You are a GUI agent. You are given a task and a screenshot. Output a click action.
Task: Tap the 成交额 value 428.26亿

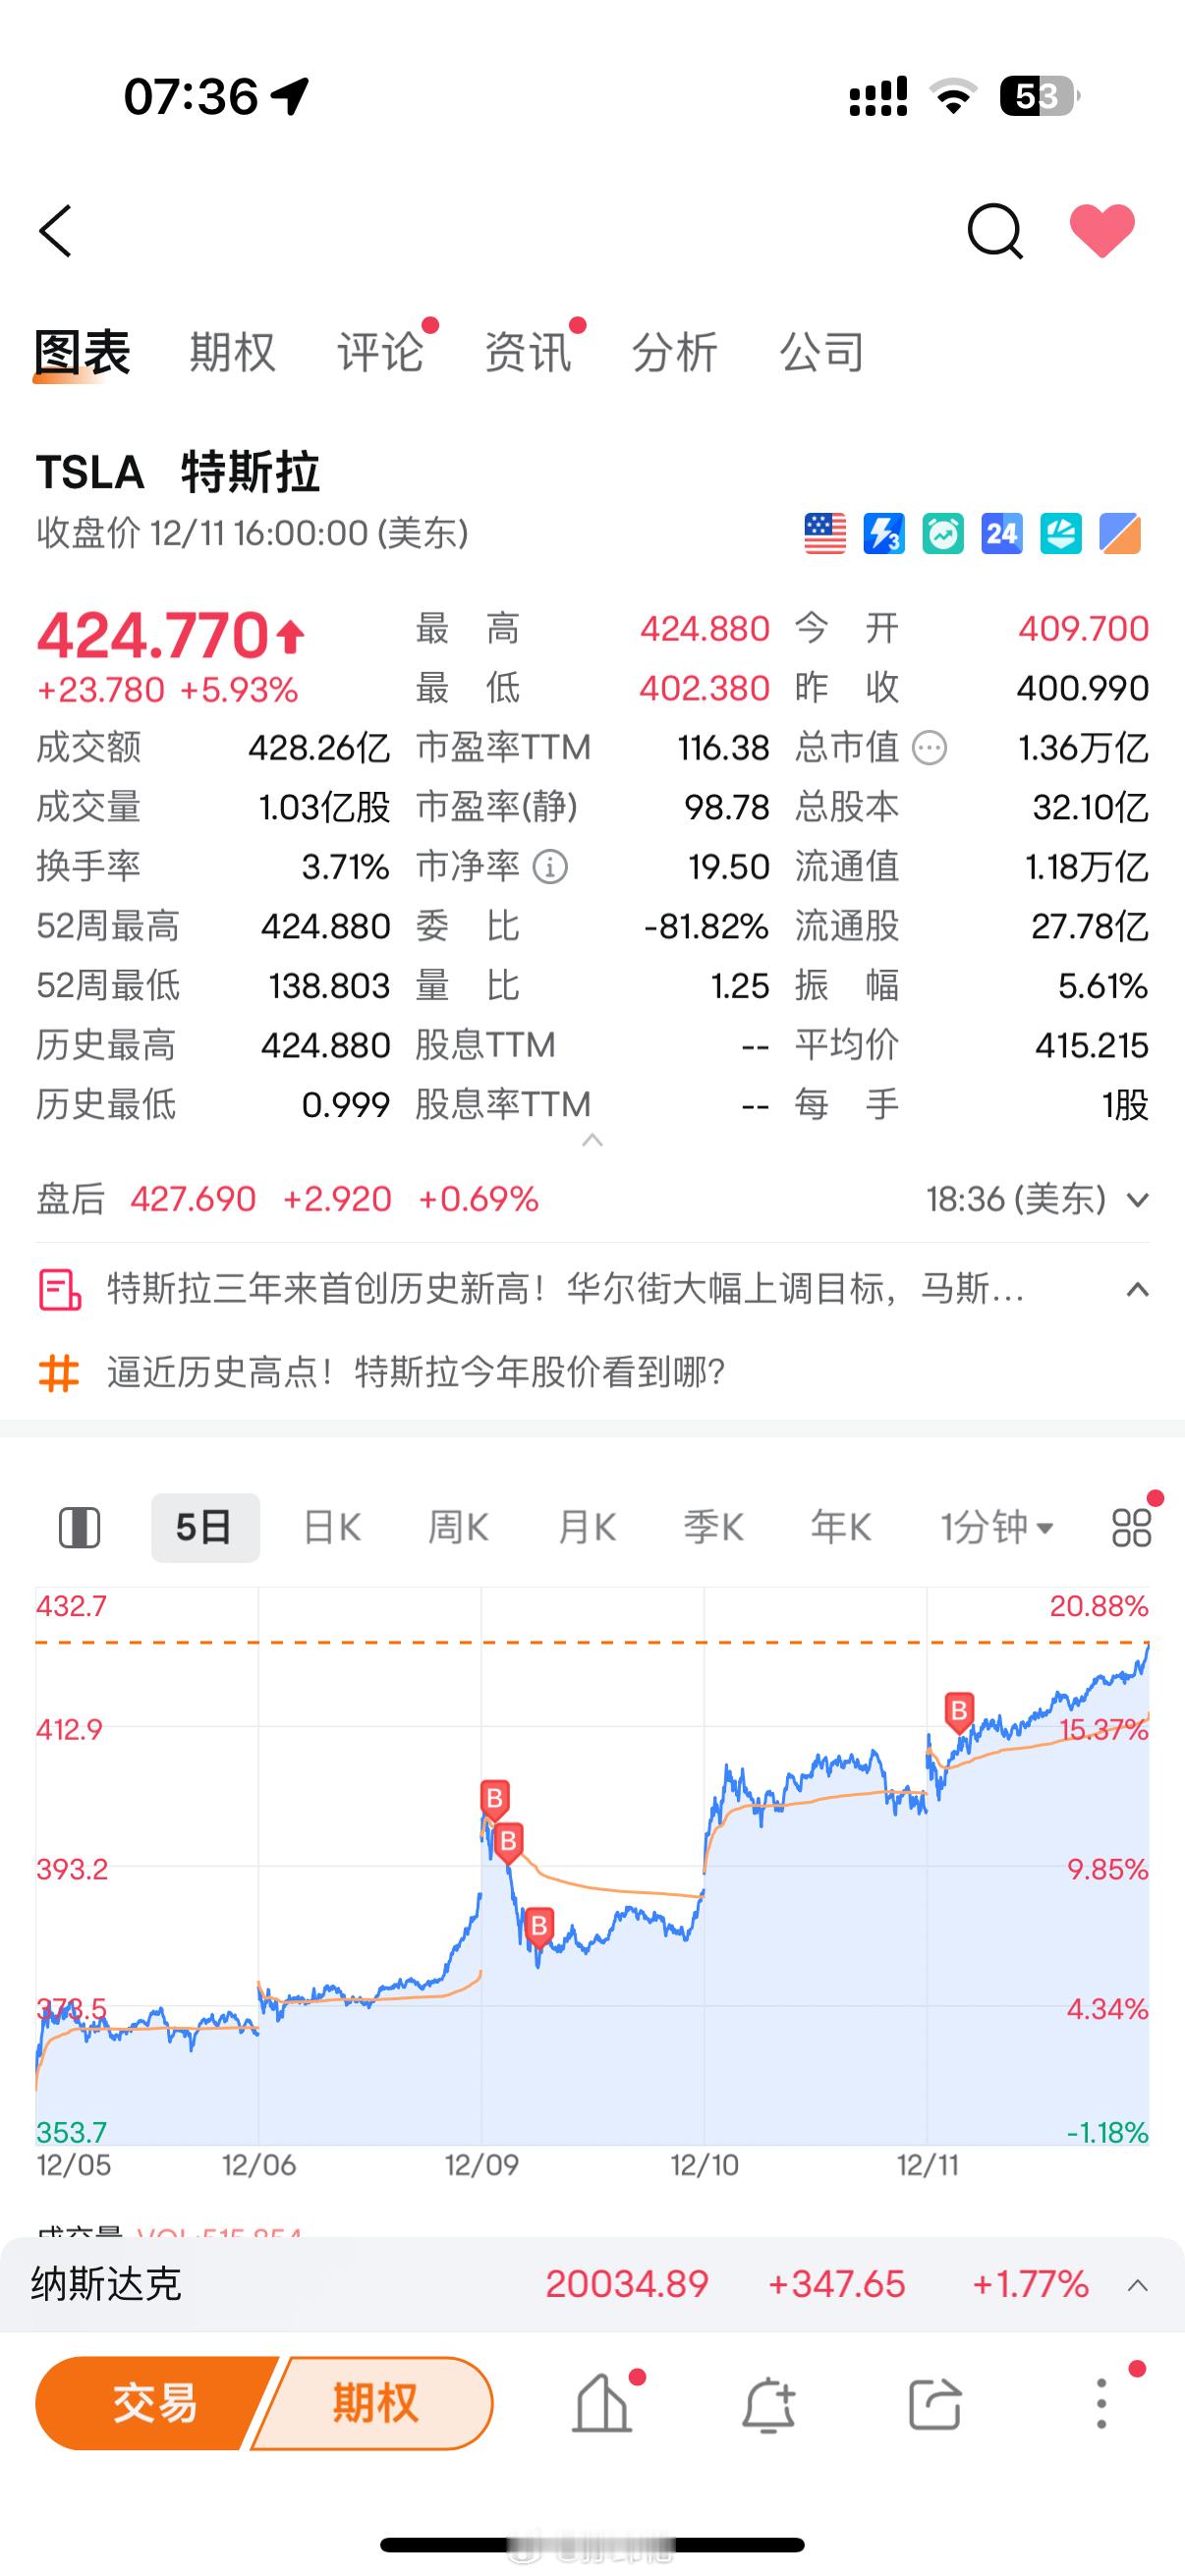click(319, 748)
